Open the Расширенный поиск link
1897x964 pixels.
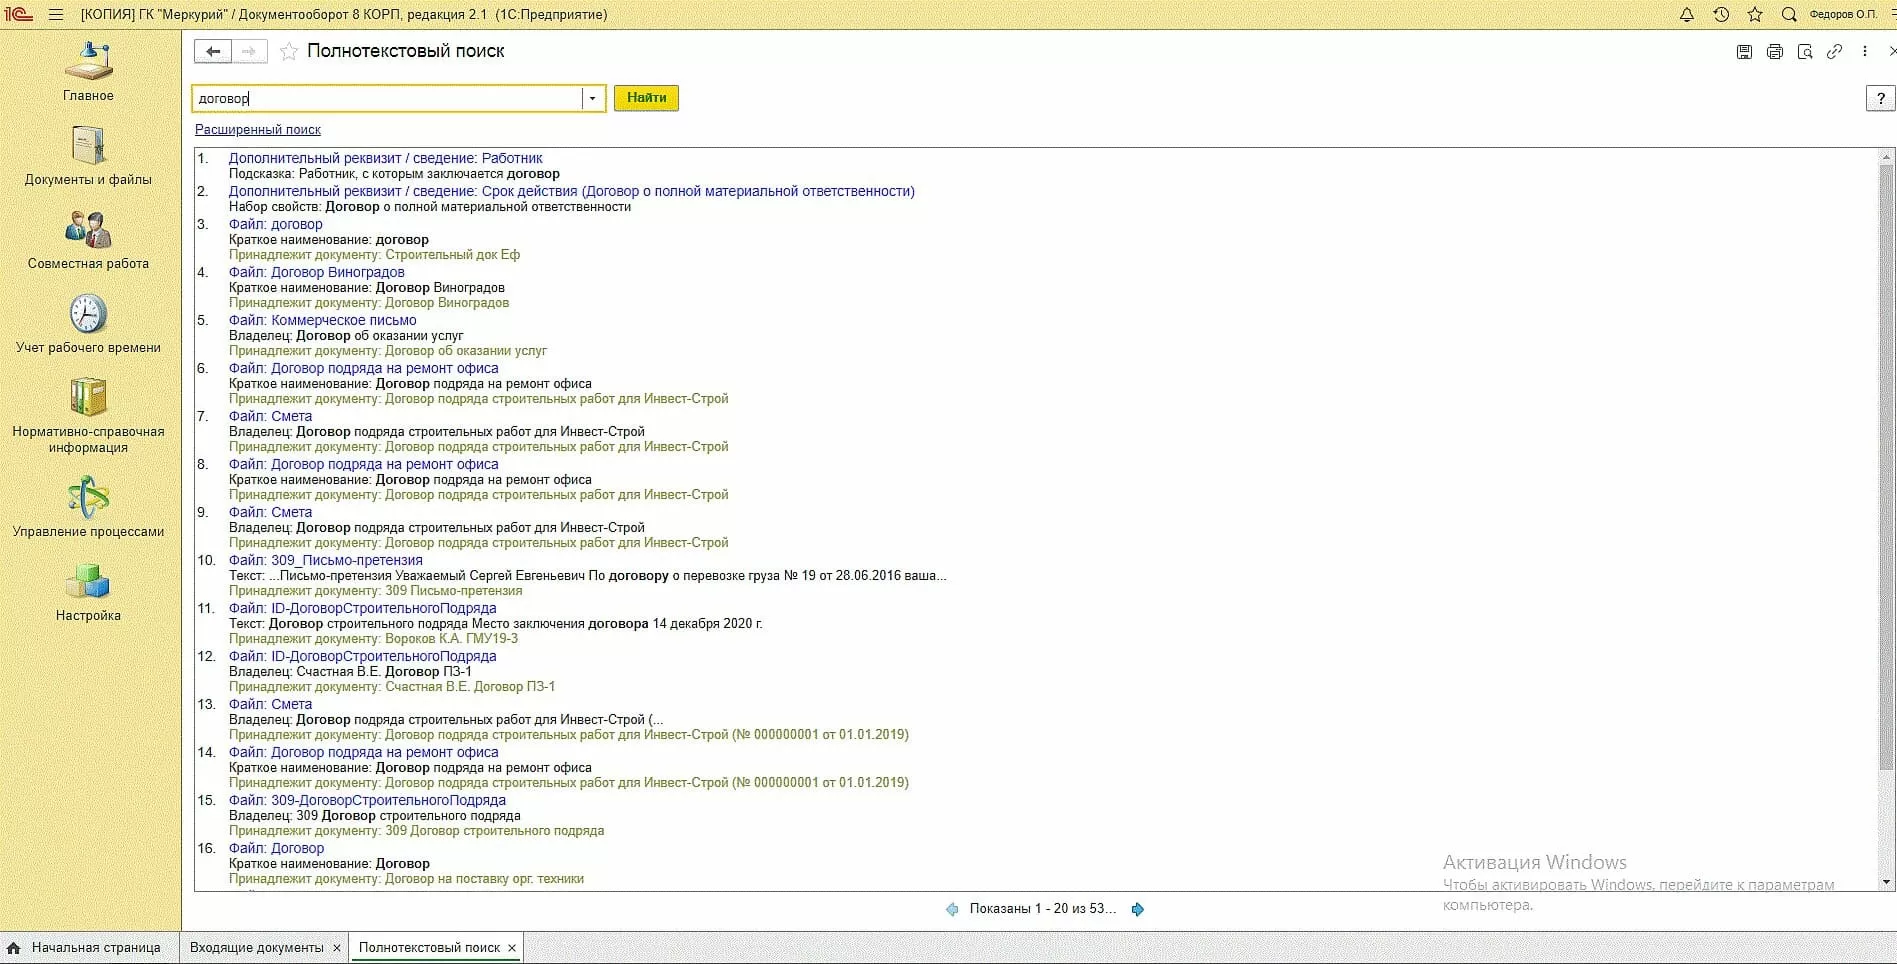pos(258,130)
